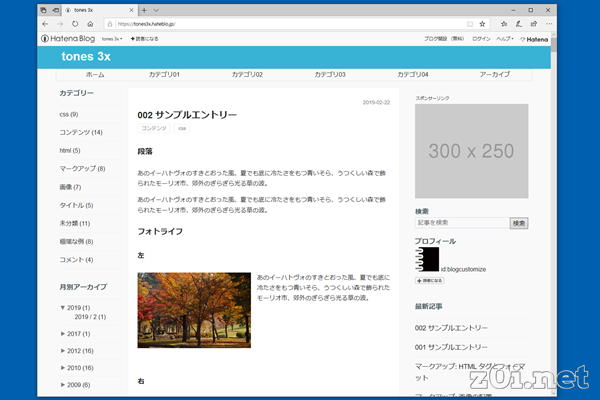Click 読者になる in the Hatena header
This screenshot has height=400, width=600.
144,39
